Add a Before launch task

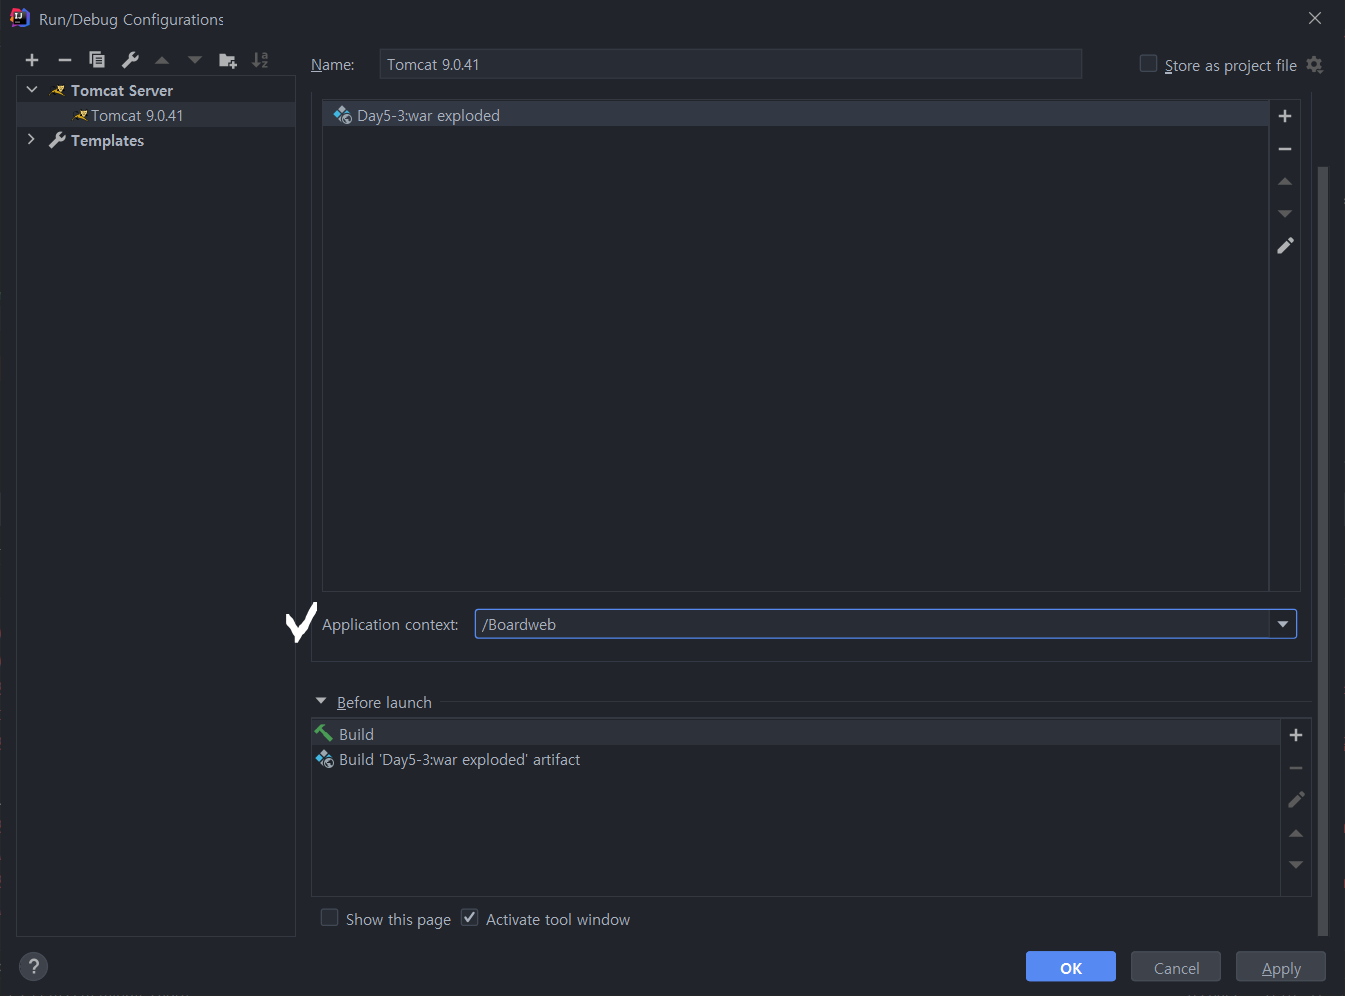(x=1296, y=735)
